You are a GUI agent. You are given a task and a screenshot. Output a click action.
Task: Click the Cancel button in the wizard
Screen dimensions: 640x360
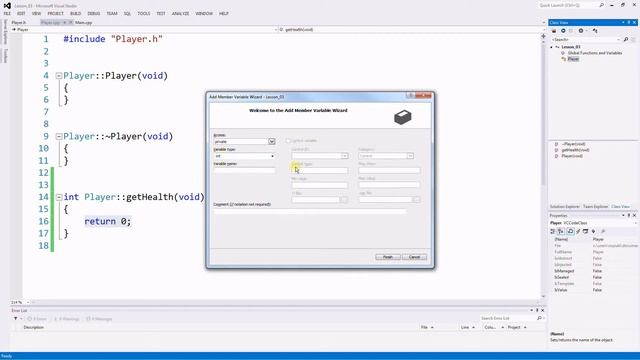coord(414,257)
